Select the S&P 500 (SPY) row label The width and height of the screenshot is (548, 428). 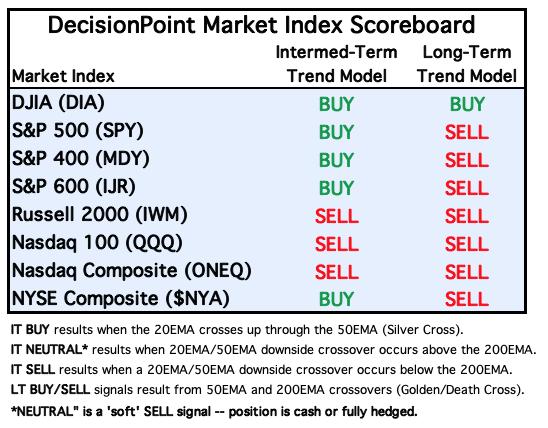[78, 131]
